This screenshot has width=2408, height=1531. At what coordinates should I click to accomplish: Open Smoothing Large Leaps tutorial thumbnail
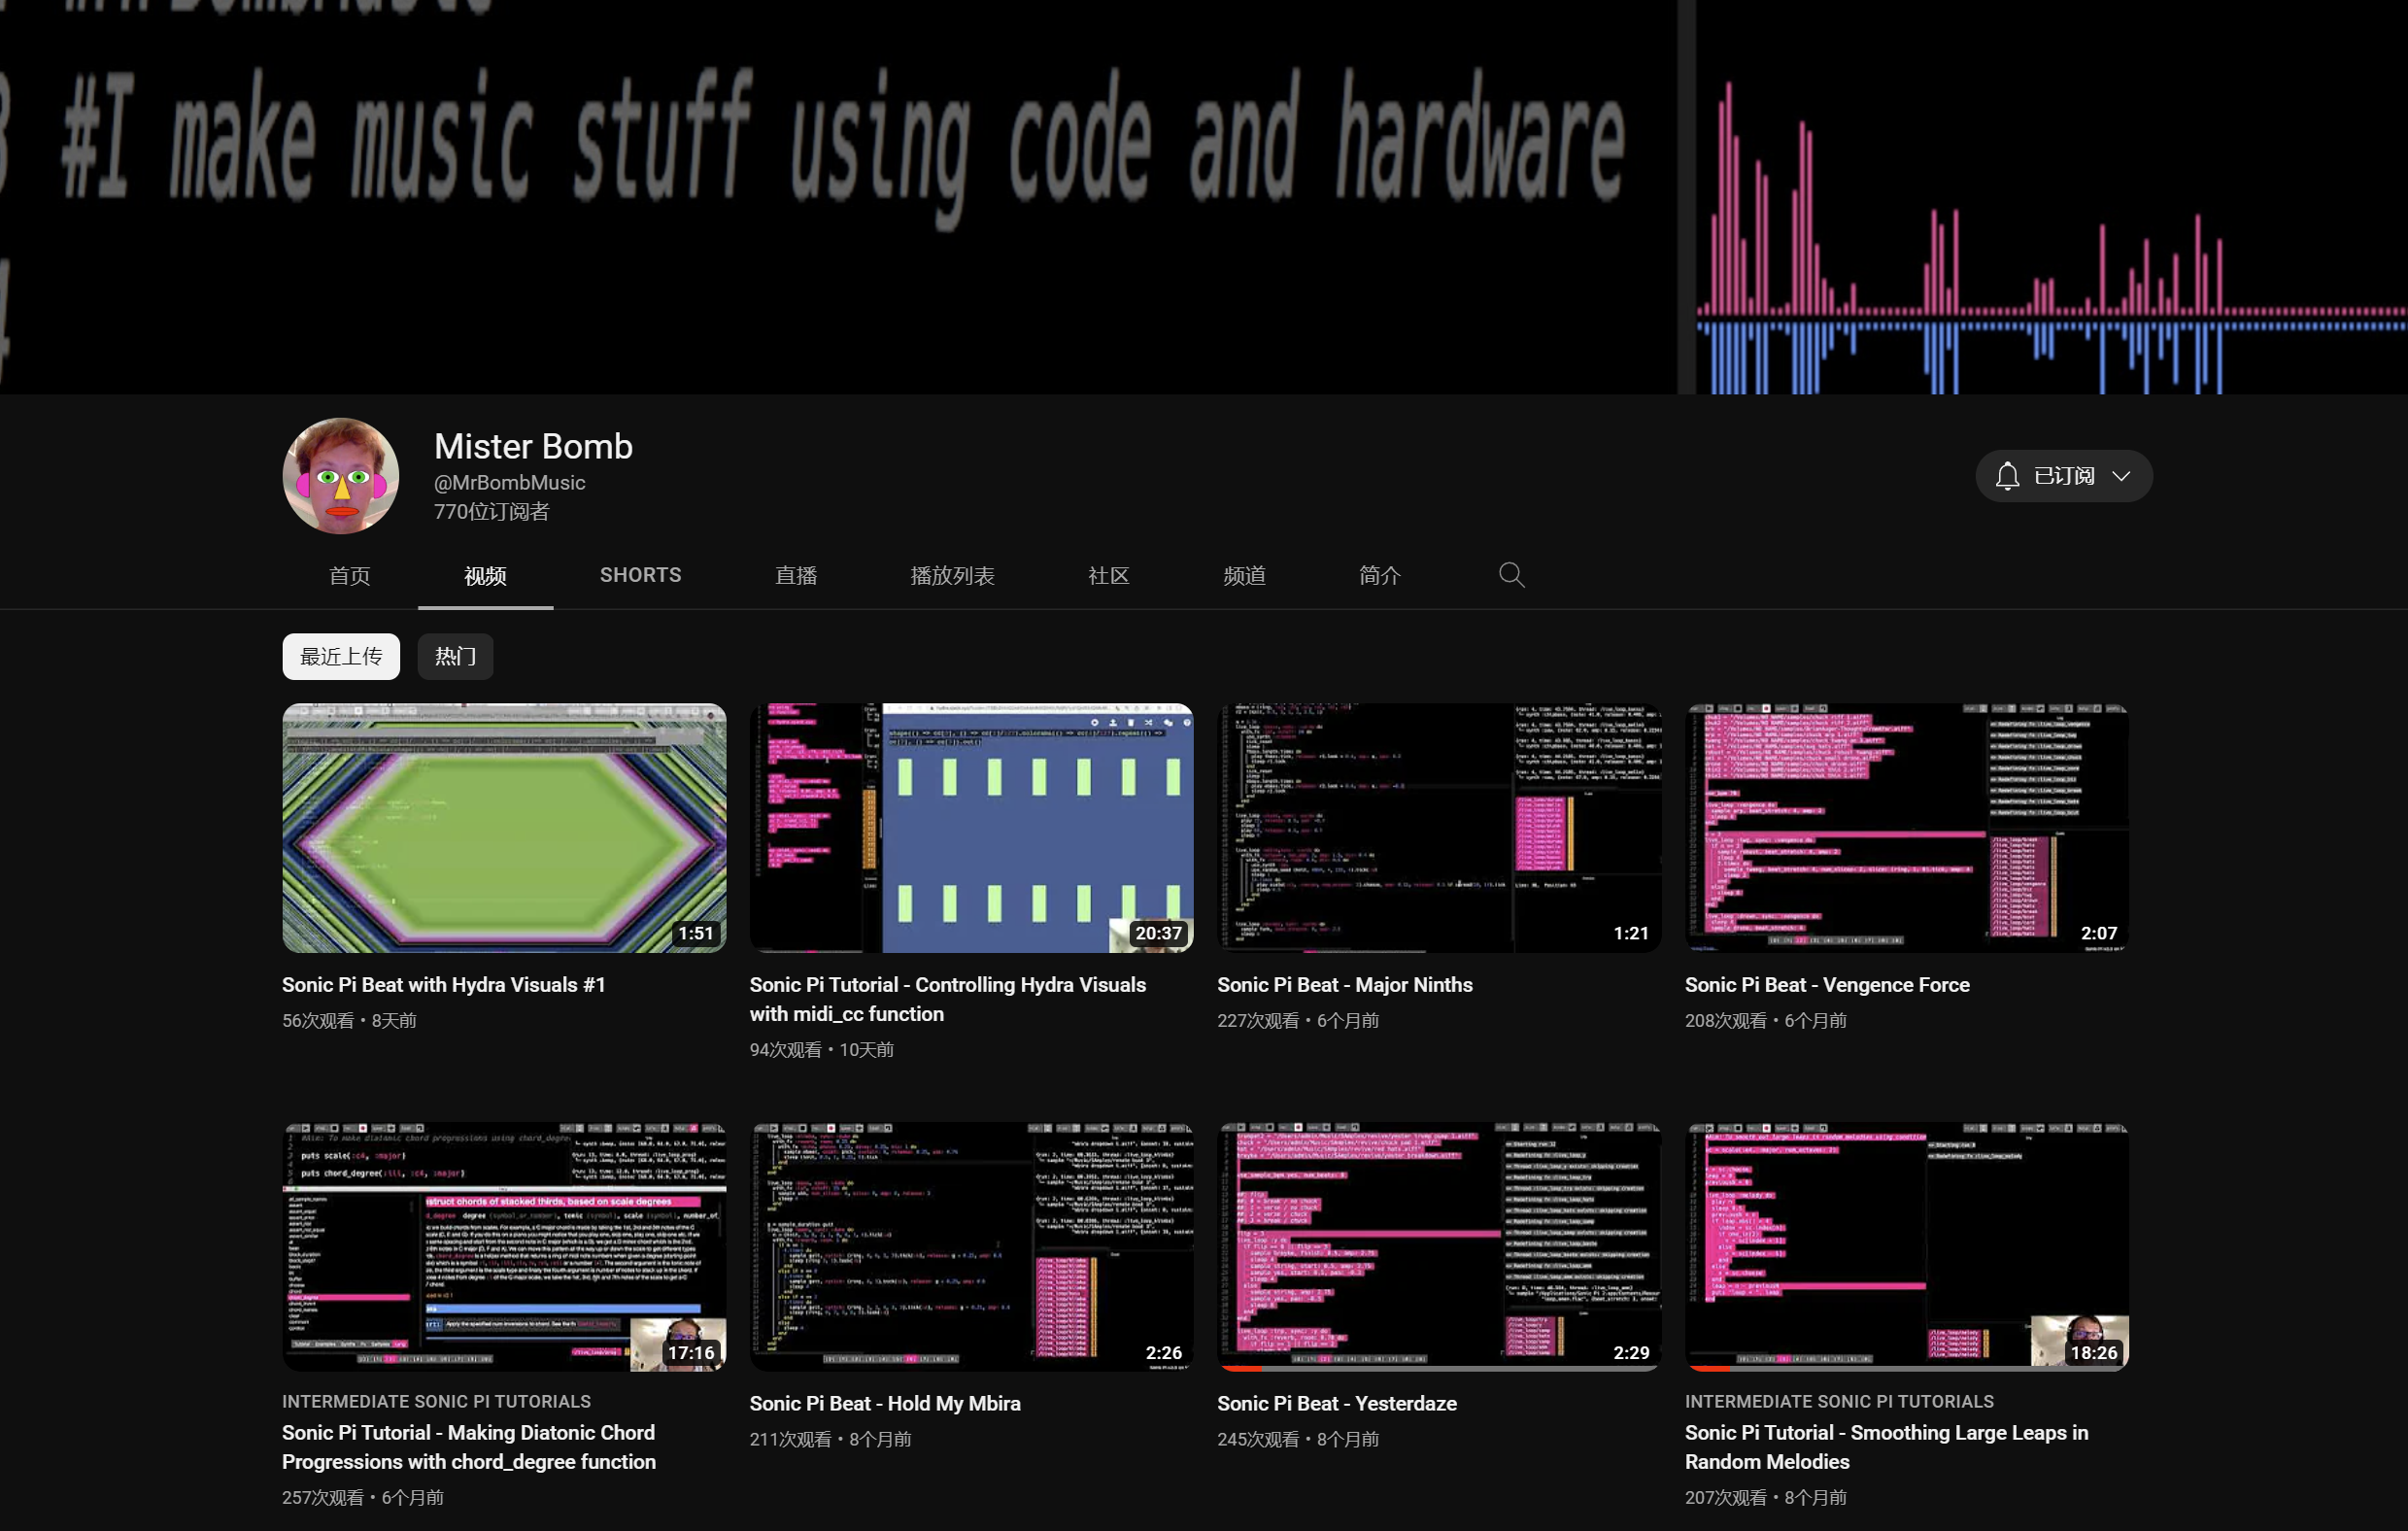1907,1247
